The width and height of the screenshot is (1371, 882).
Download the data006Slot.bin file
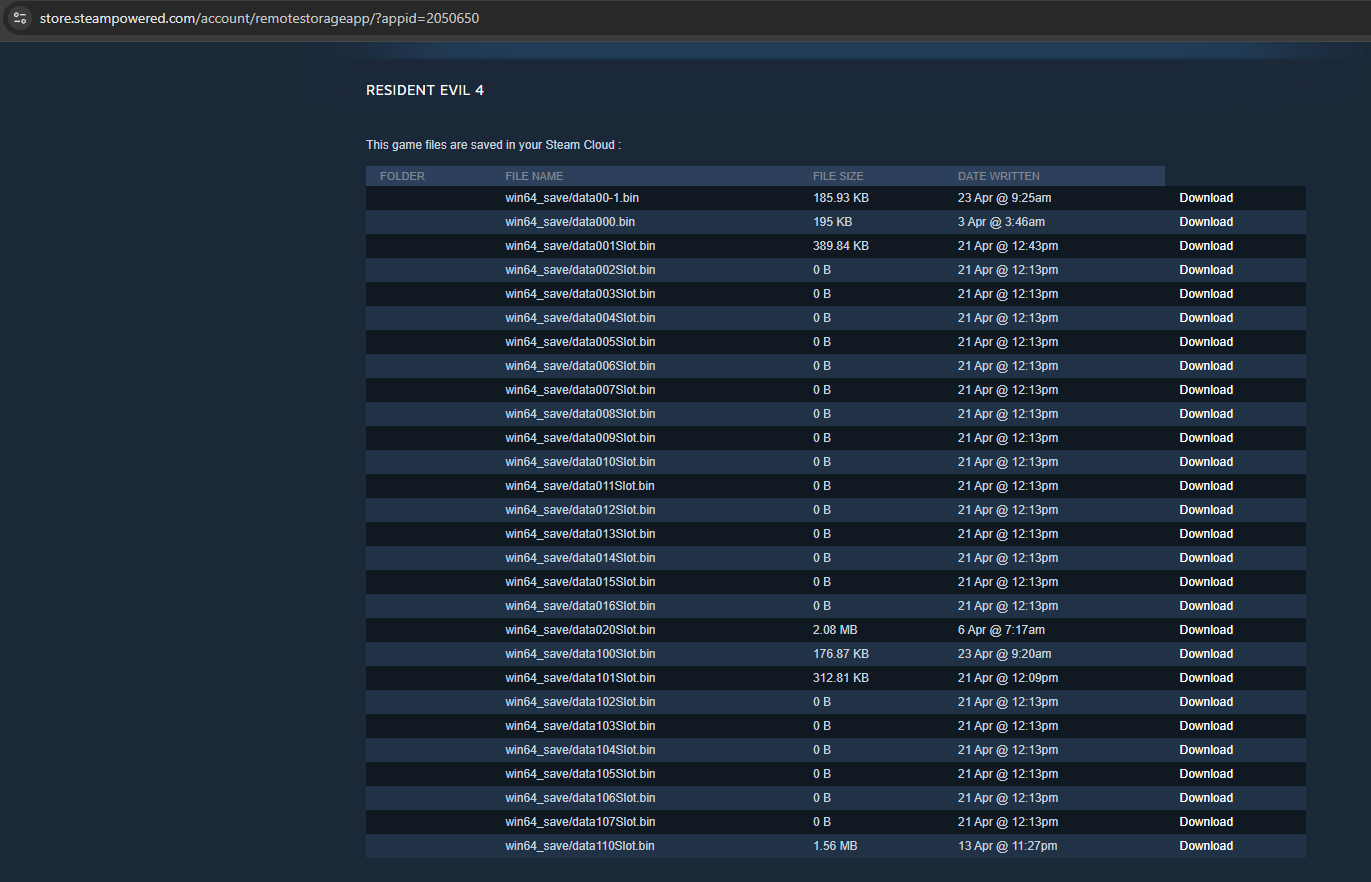[x=1206, y=366]
